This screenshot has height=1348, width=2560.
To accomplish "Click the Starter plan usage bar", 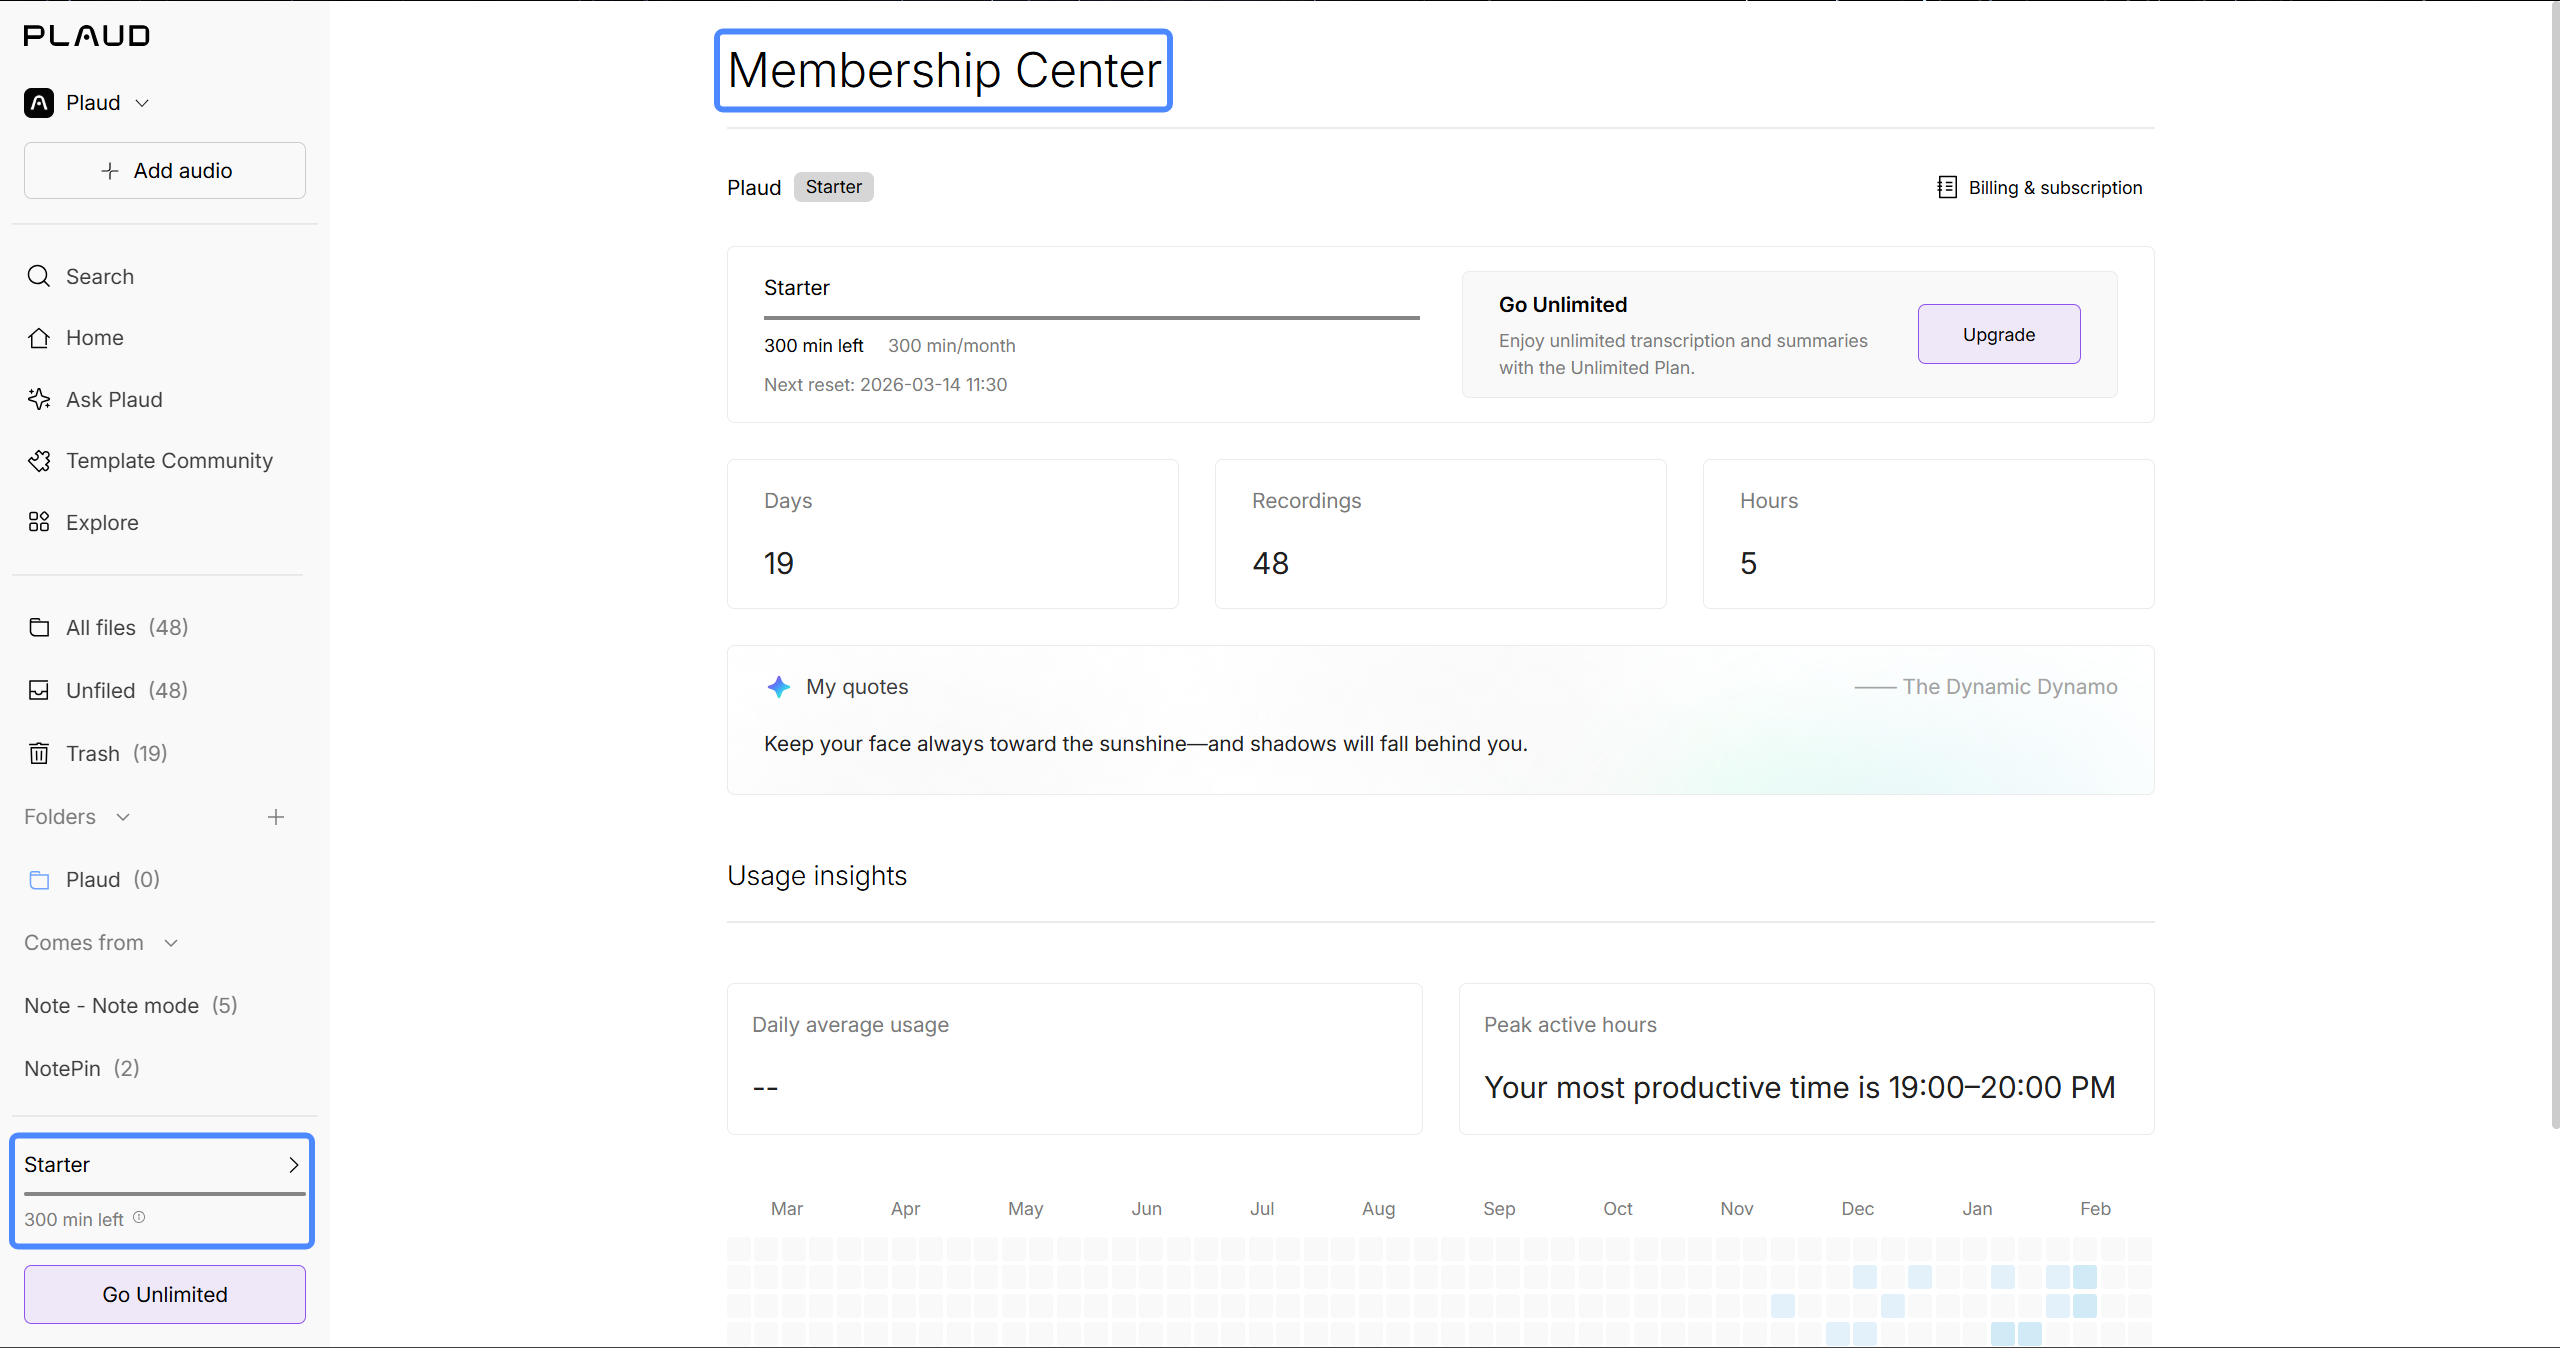I will click(1092, 318).
